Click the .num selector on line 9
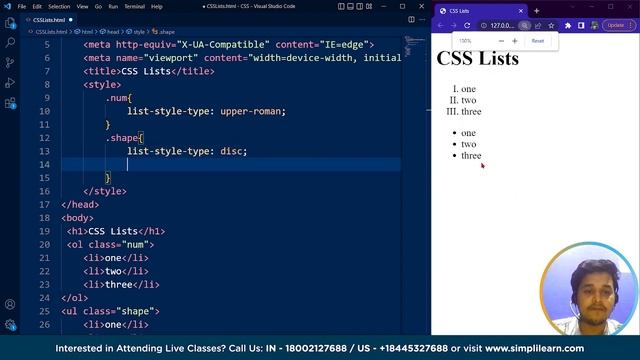This screenshot has width=640, height=360. 118,98
